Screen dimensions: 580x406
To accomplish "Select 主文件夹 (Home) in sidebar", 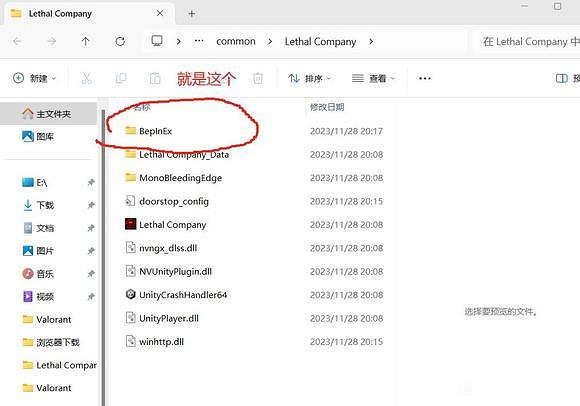I will tap(49, 114).
